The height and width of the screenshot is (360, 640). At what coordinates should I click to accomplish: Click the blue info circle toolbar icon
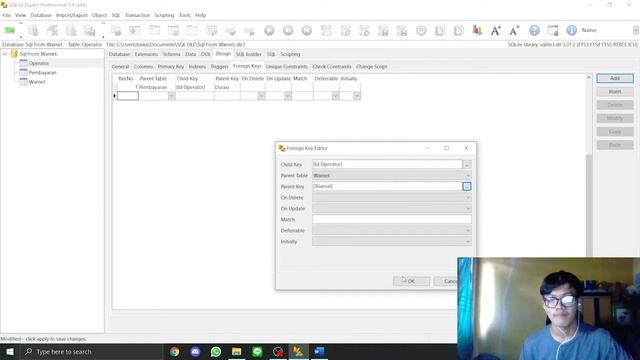point(571,30)
